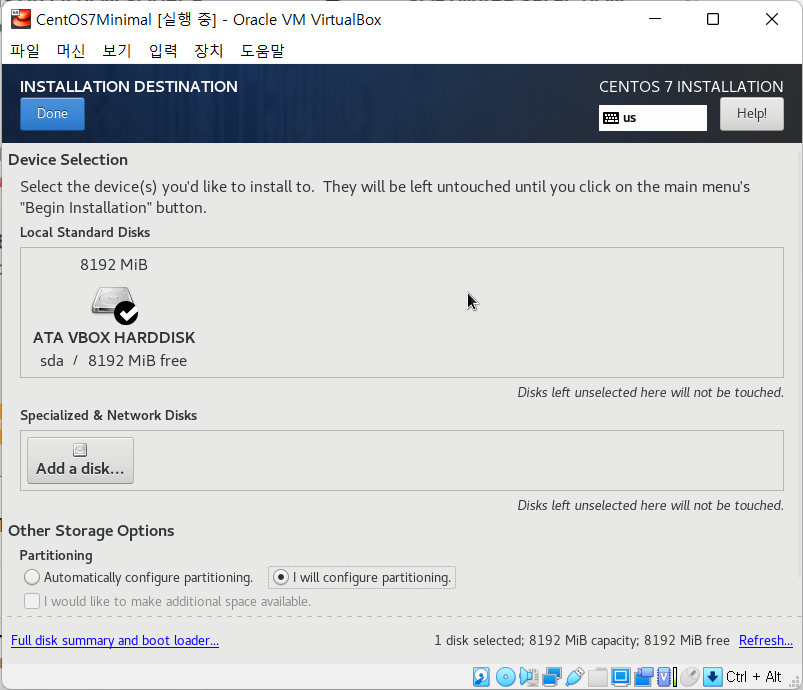The image size is (803, 690).
Task: Click the 'Ctrl + Alt' host key text
Action: [x=753, y=677]
